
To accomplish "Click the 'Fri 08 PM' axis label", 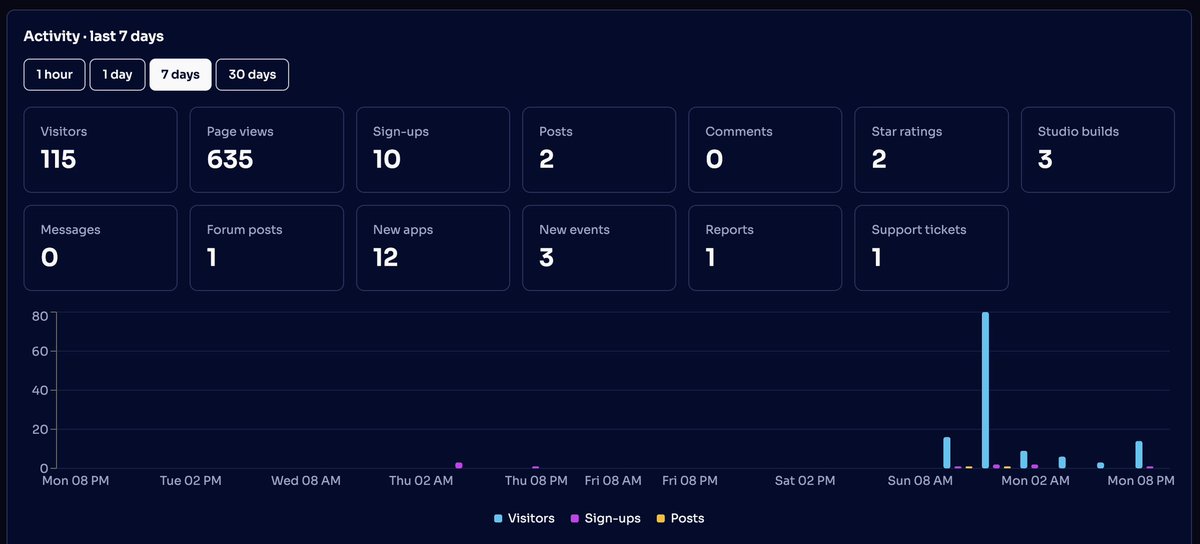I will pos(690,481).
